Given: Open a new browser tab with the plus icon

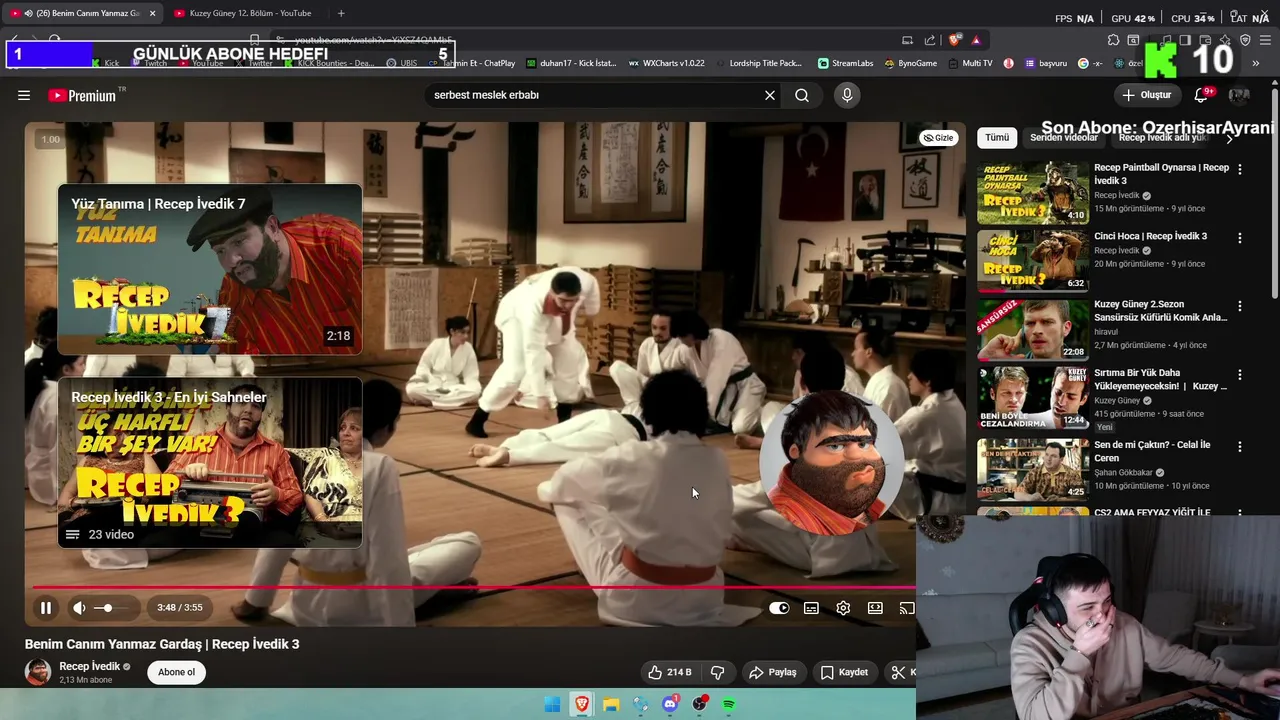Looking at the screenshot, I should pos(341,13).
